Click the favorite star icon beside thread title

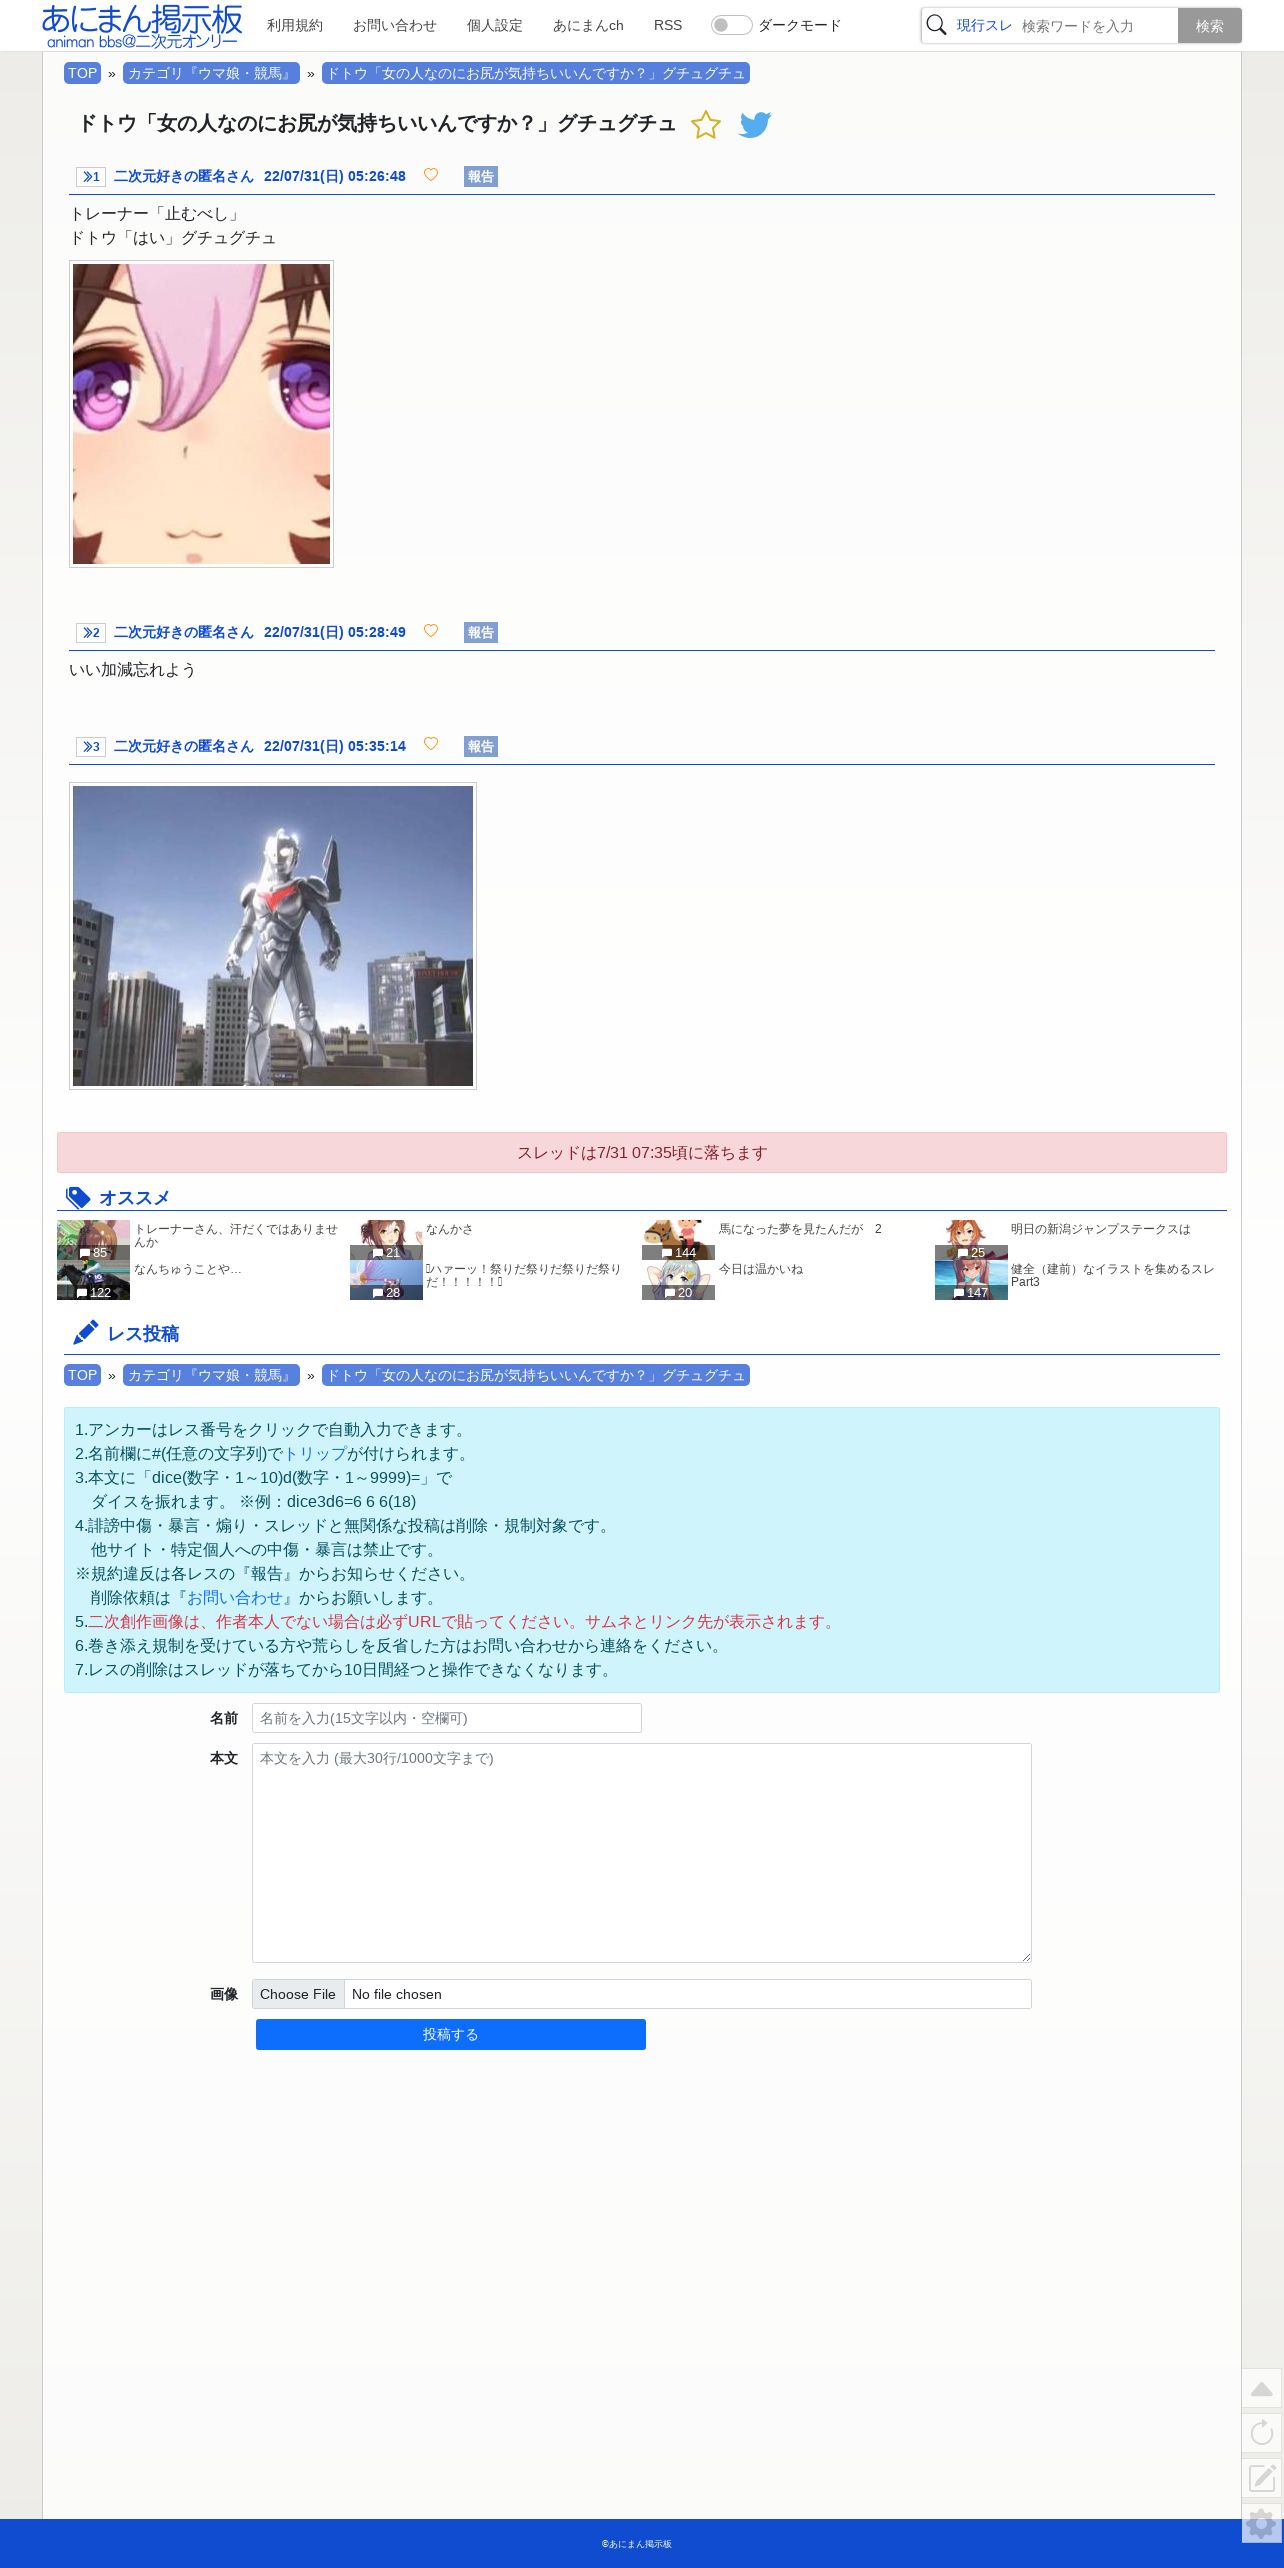pos(706,124)
